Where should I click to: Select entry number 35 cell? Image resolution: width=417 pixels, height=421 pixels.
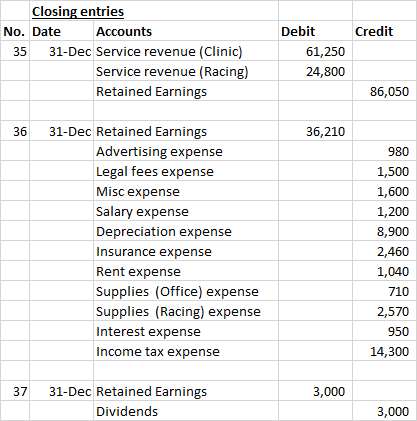click(15, 51)
